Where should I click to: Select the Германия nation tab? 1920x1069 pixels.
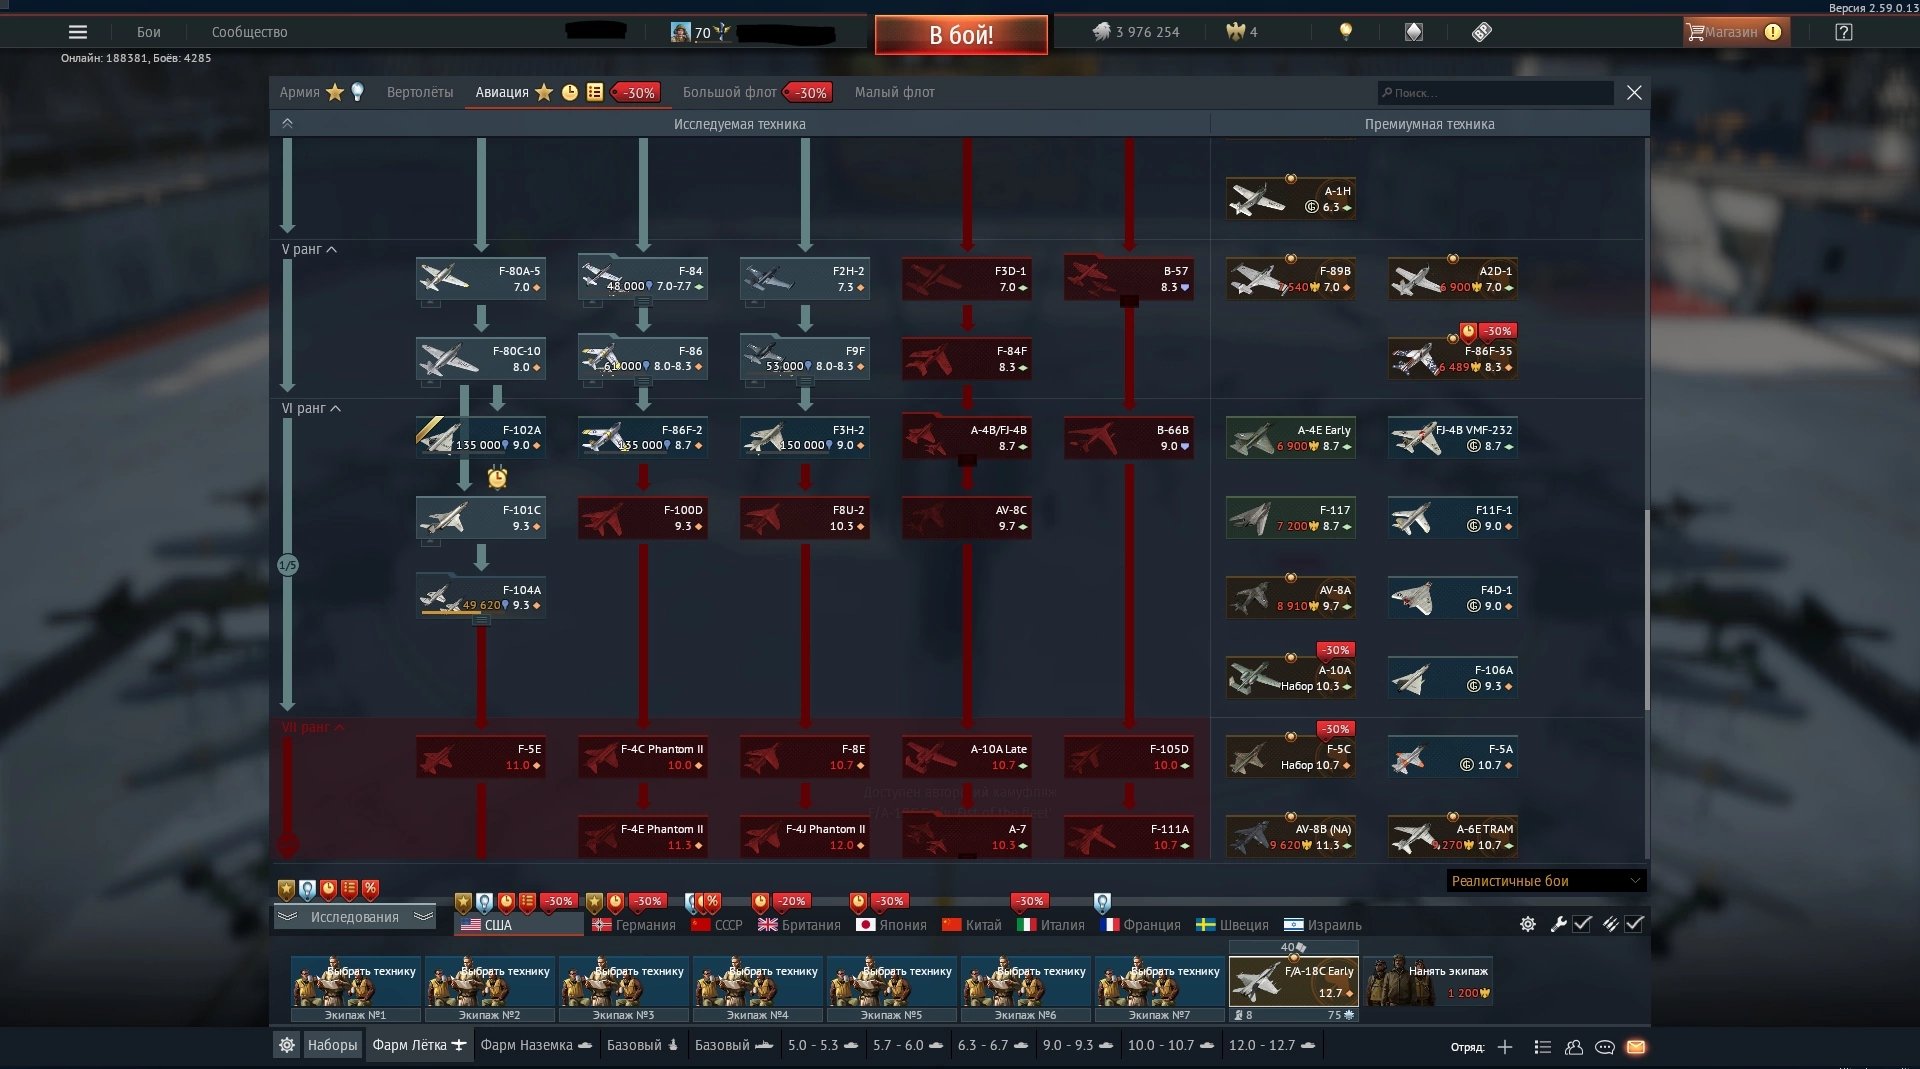634,925
